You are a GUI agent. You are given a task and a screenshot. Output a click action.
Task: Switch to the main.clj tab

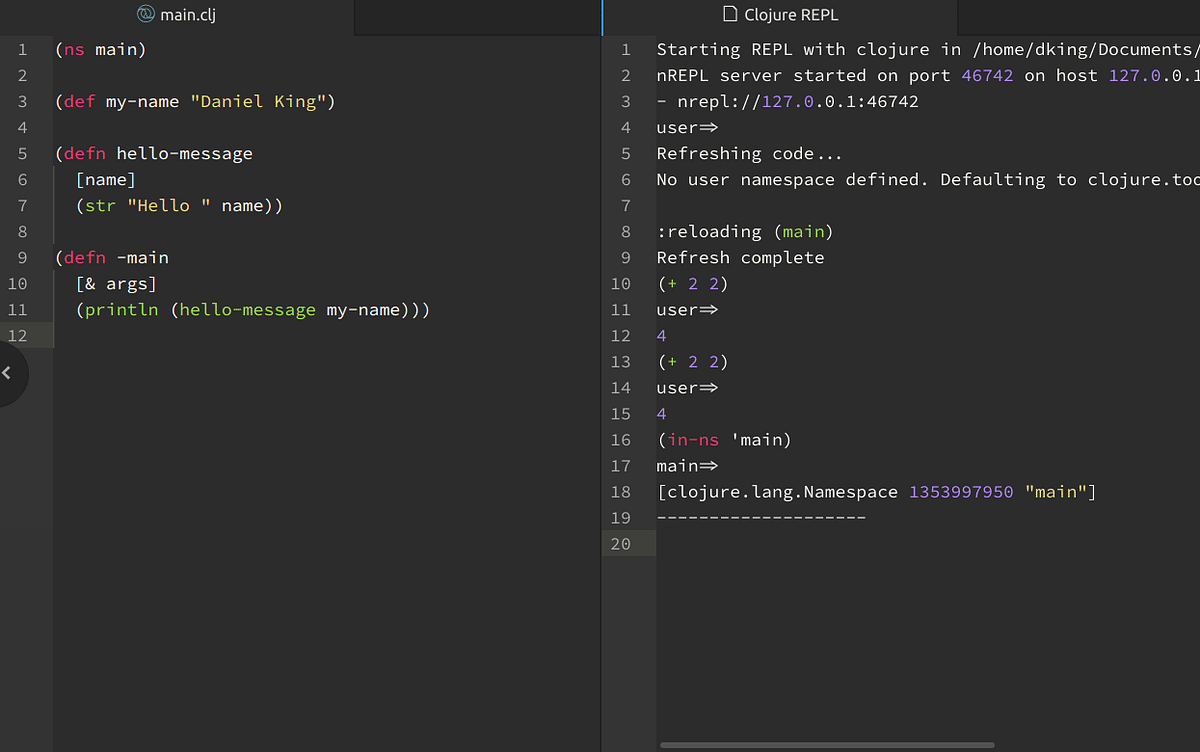tap(177, 15)
